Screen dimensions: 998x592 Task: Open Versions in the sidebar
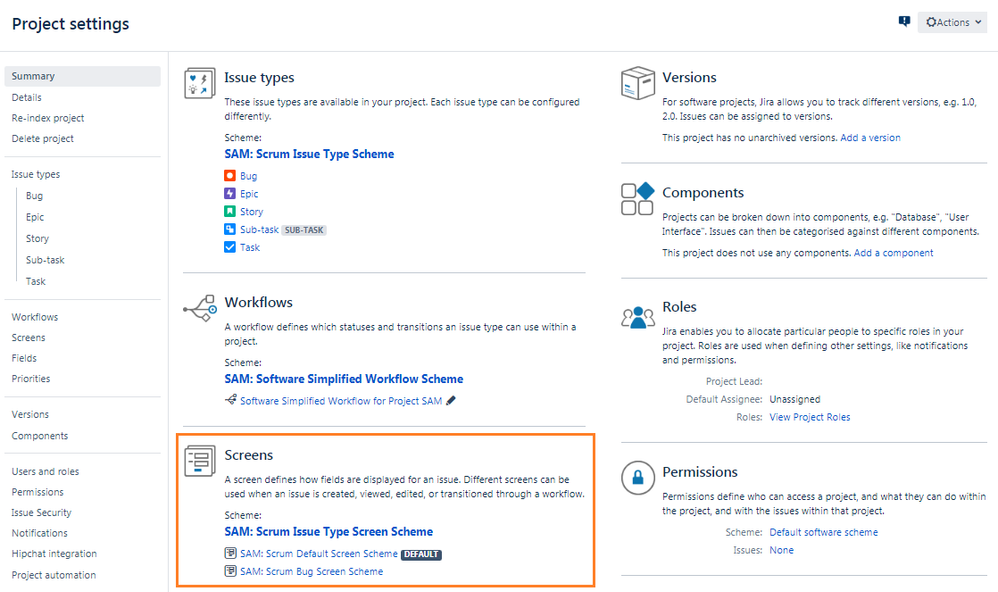pyautogui.click(x=30, y=414)
